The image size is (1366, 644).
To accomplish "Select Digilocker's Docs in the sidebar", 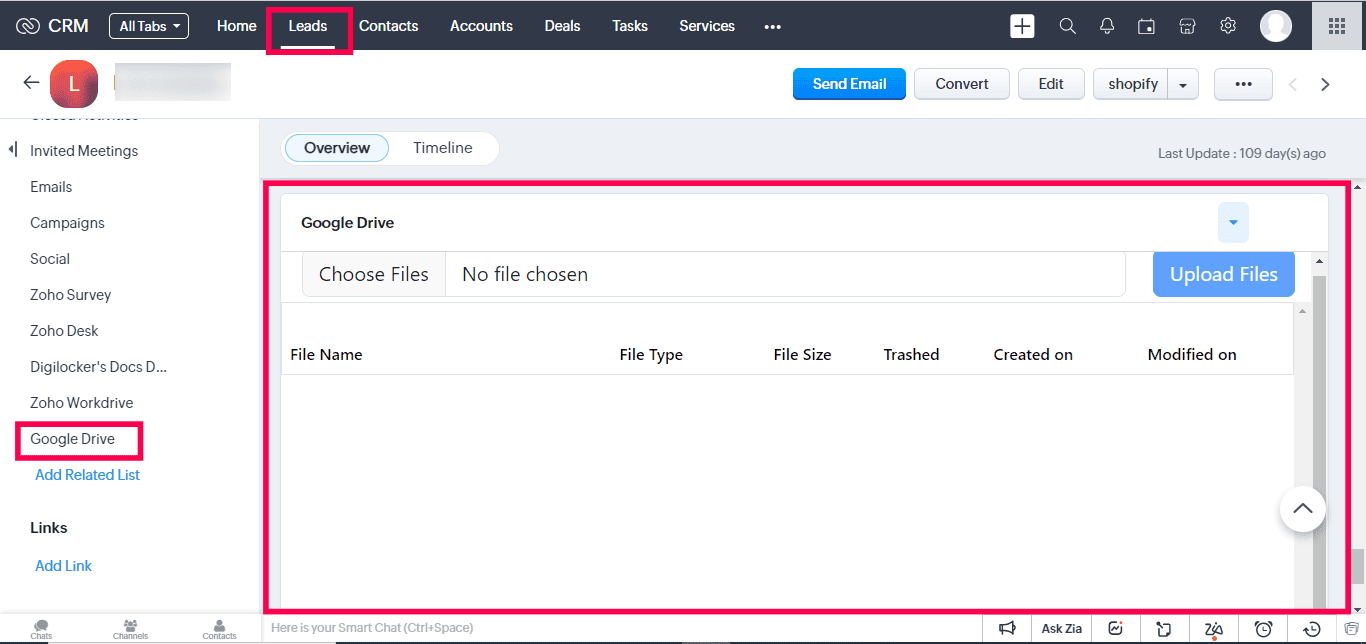I will 99,367.
